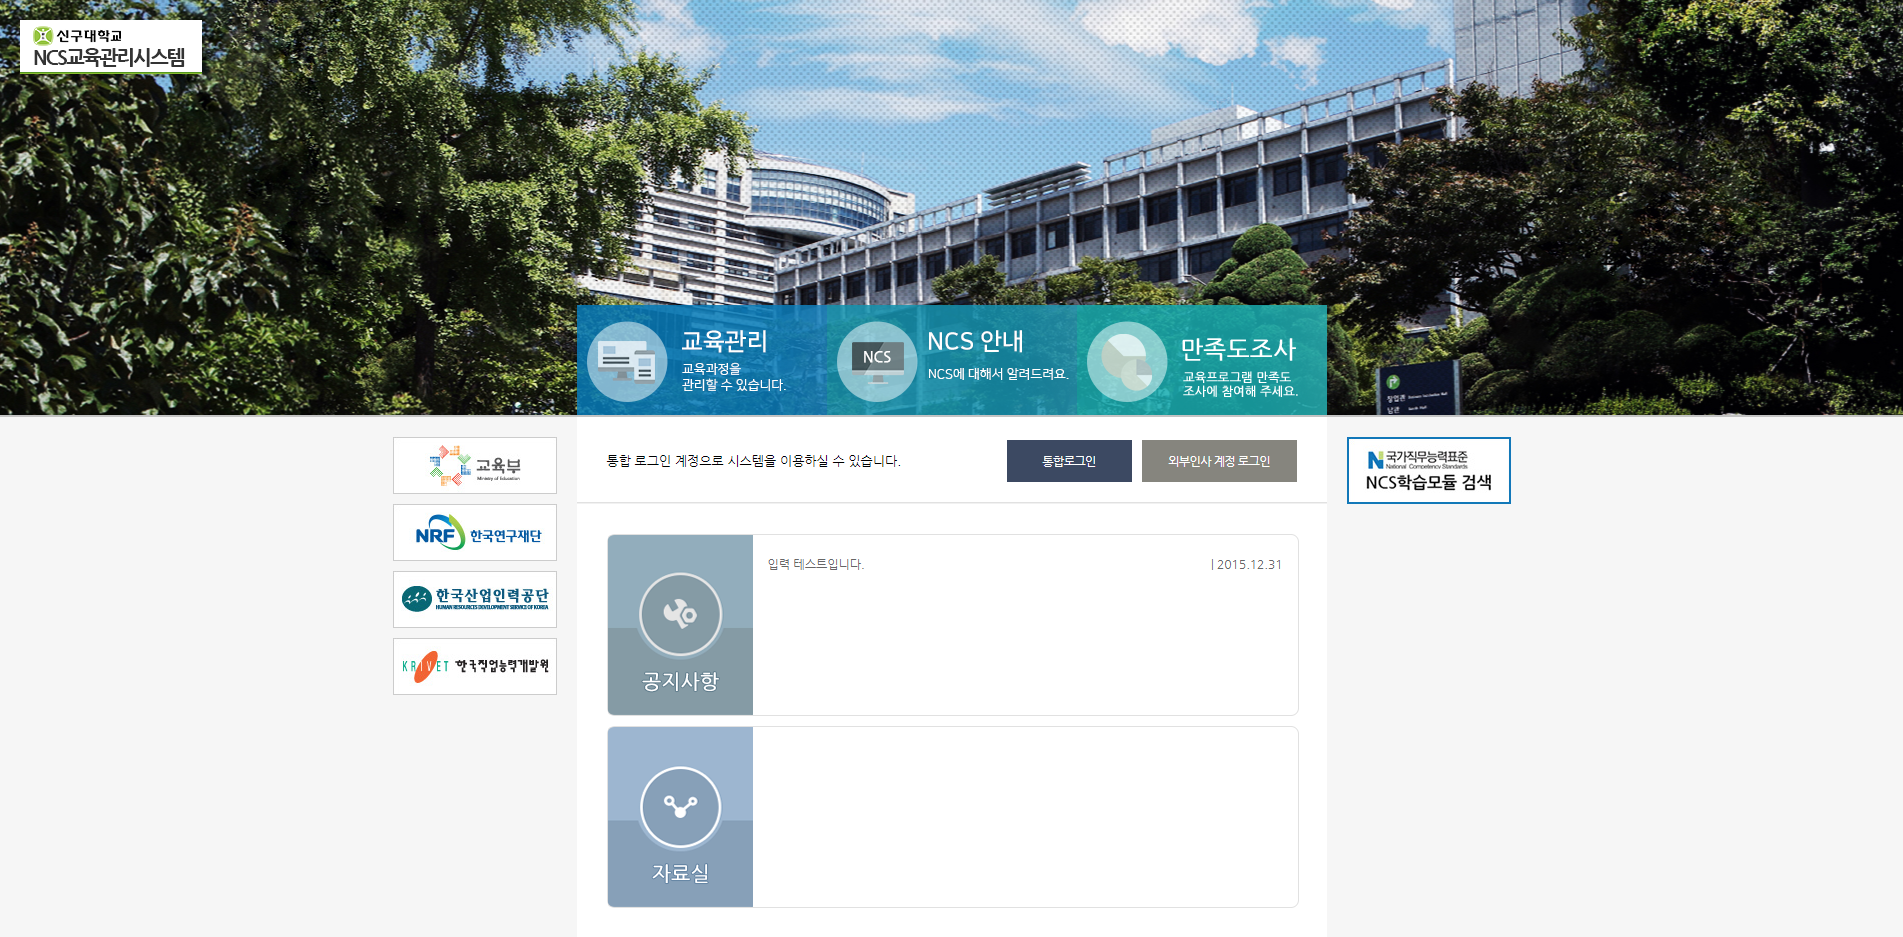Click the Shingu University NCS system logo
The width and height of the screenshot is (1903, 937).
[x=110, y=47]
